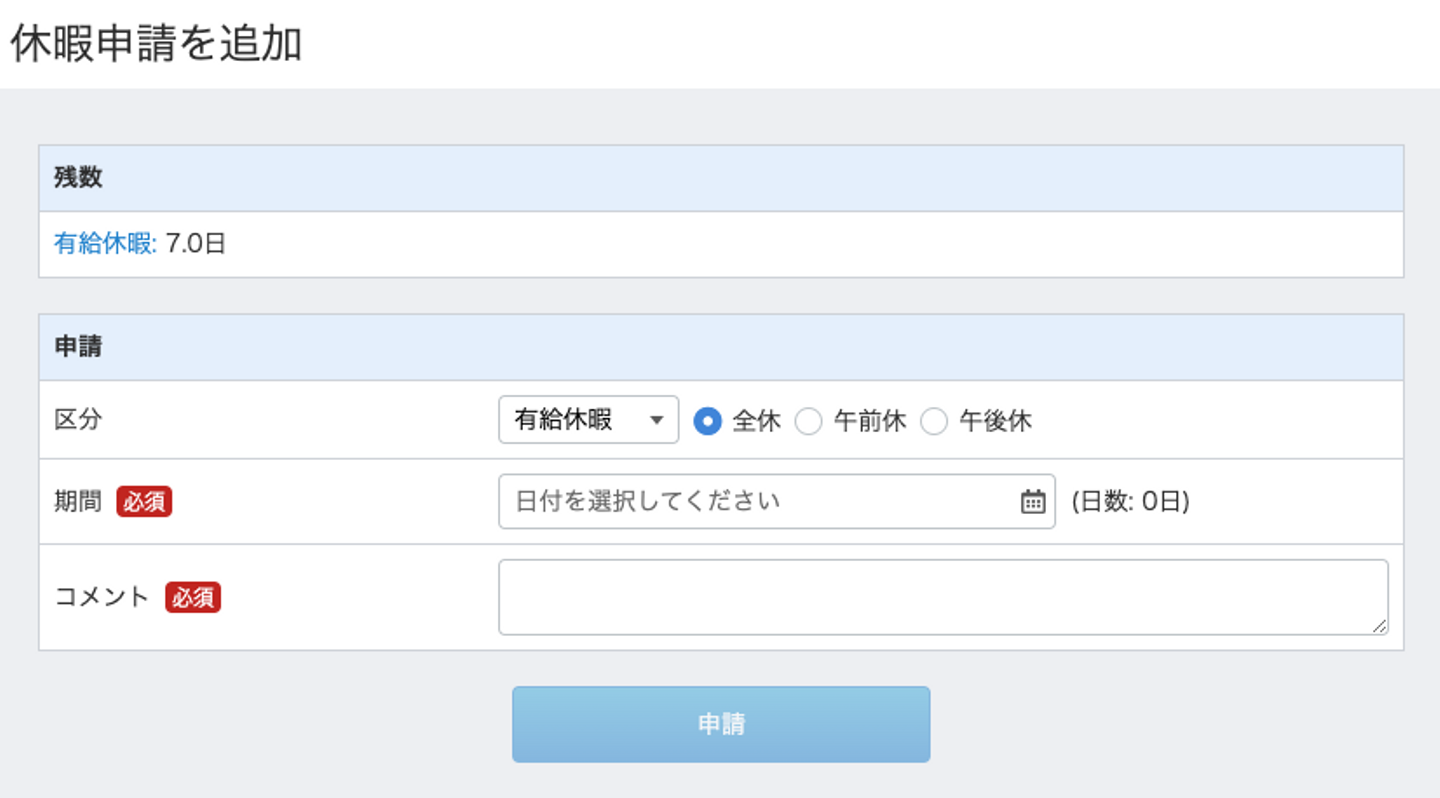Focus the コメント text area
Screen dimensions: 1440x798
click(943, 597)
